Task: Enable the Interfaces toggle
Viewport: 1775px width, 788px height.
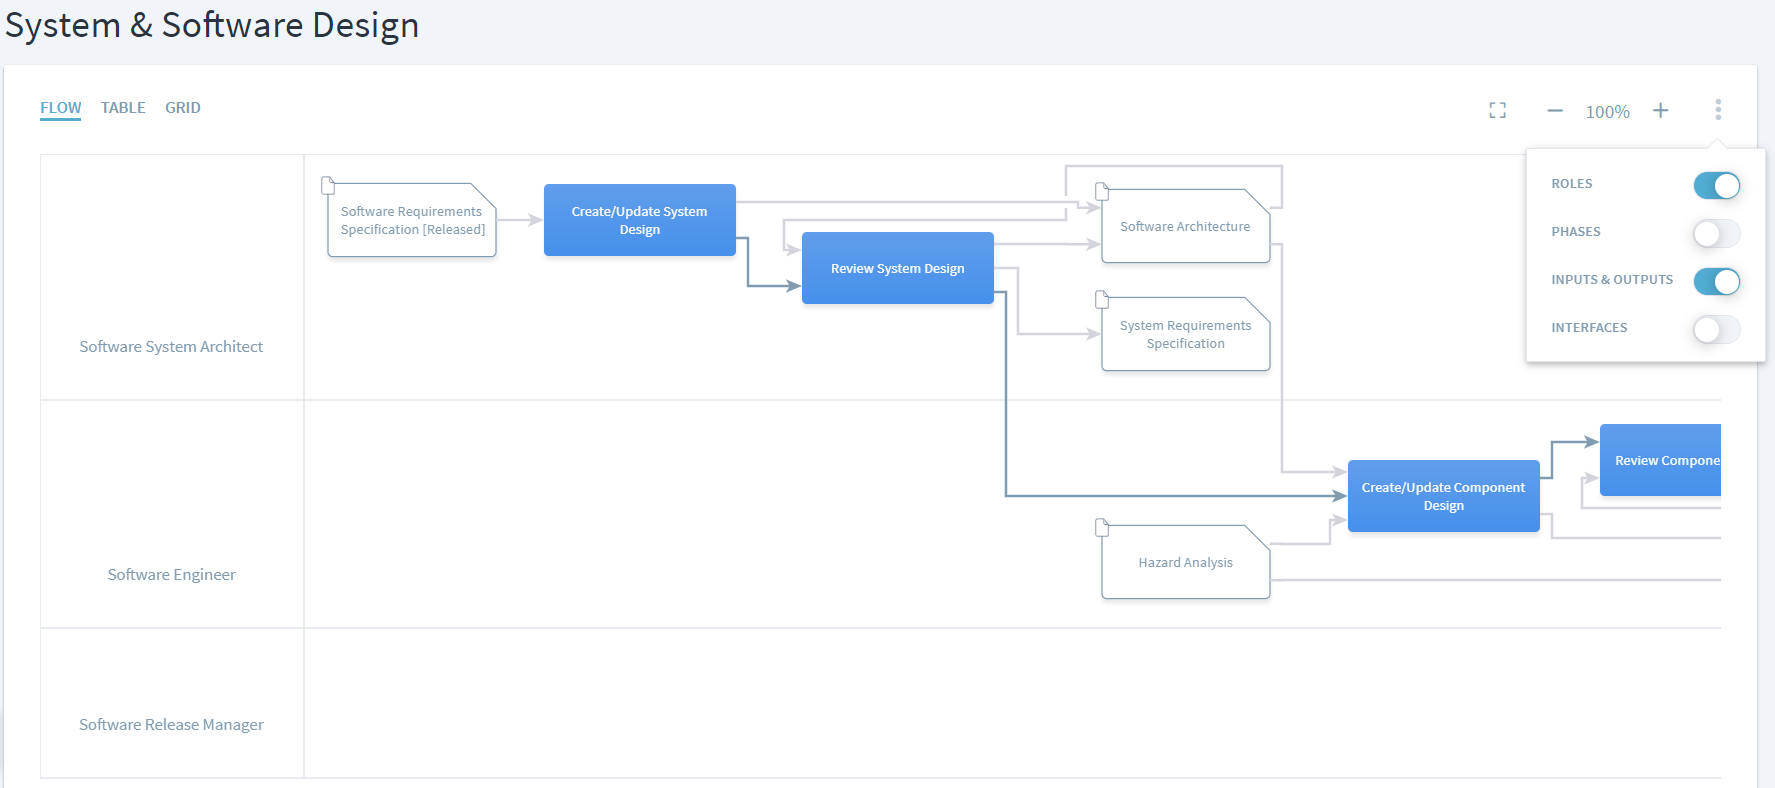Action: tap(1716, 329)
